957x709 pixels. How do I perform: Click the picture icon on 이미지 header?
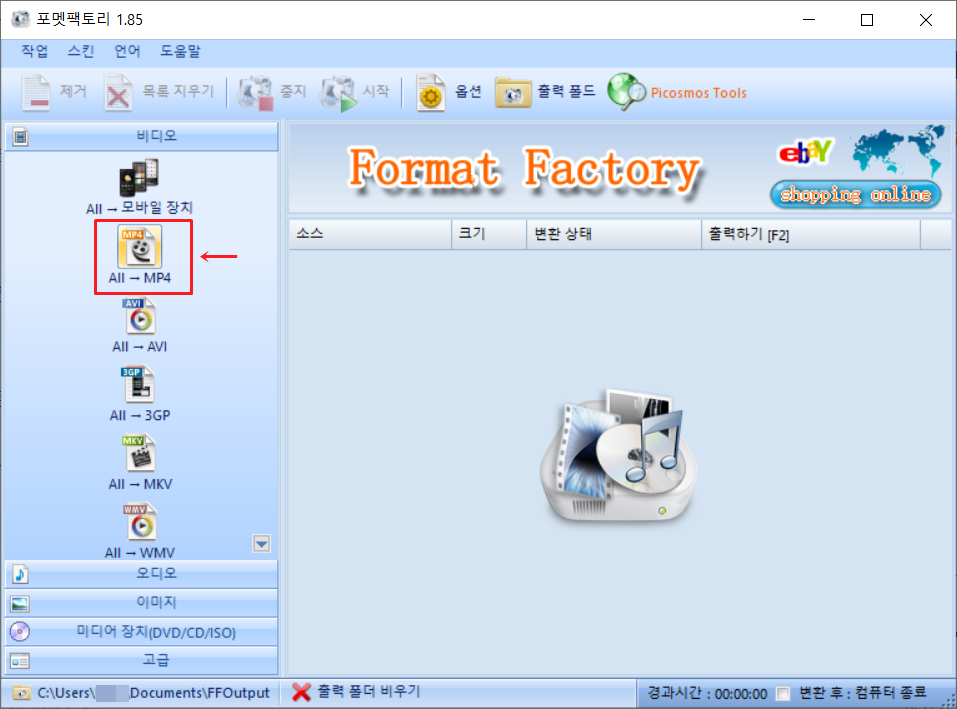(x=20, y=603)
